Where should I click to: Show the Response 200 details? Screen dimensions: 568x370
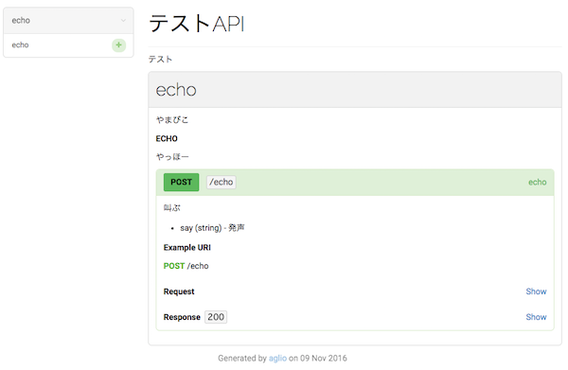coord(536,317)
